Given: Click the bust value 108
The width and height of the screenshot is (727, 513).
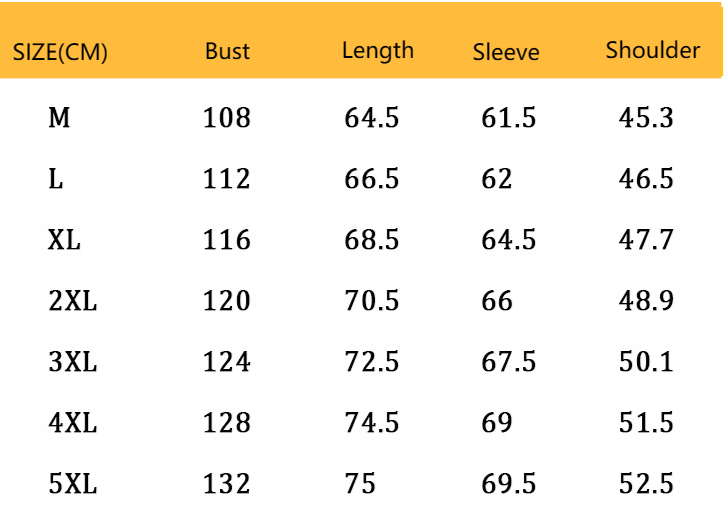Looking at the screenshot, I should (226, 119).
